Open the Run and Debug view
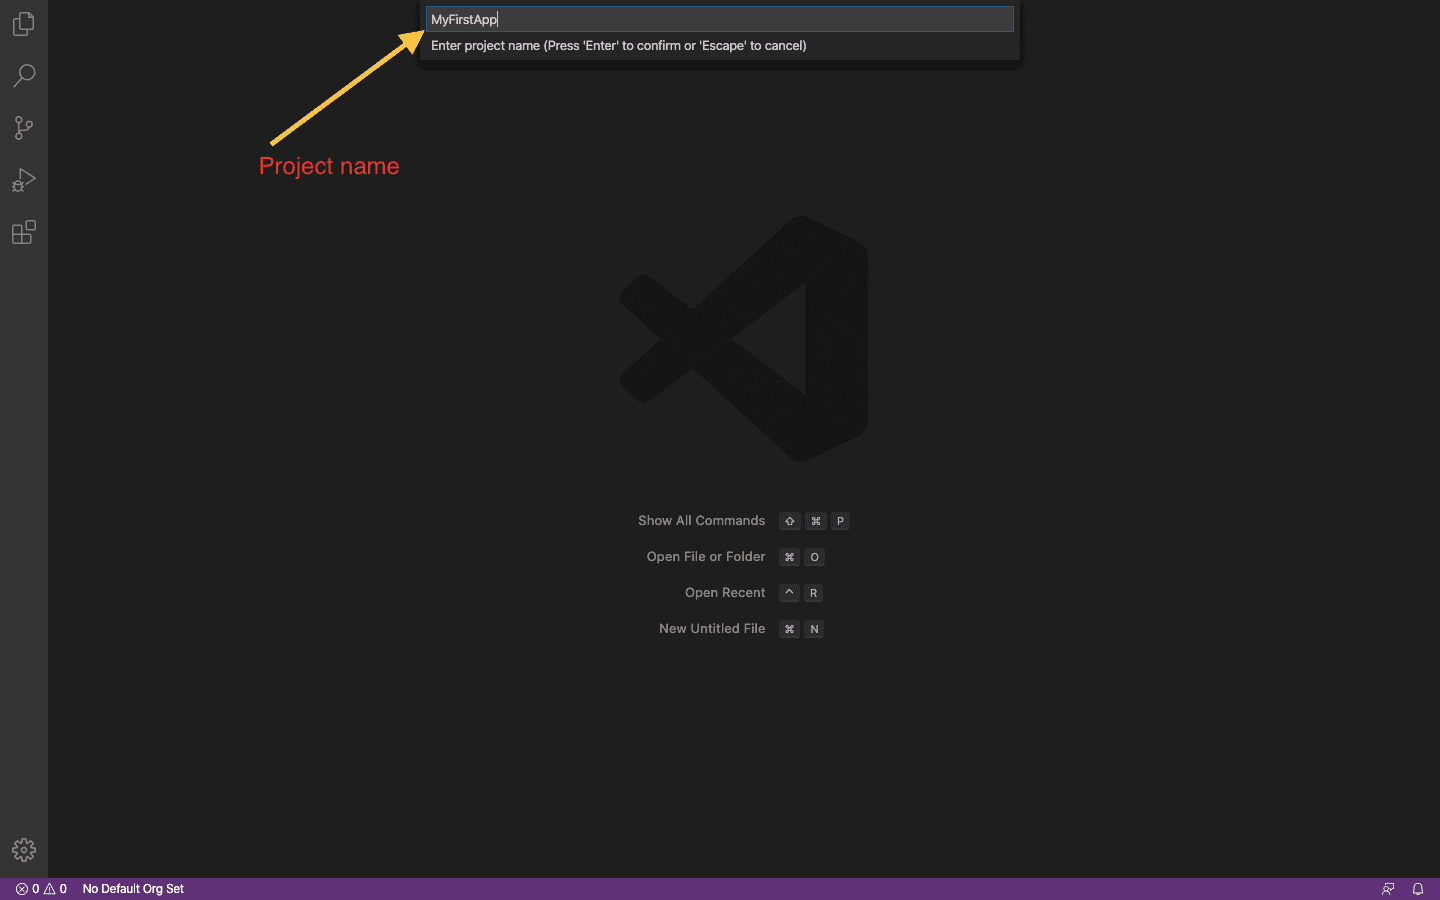Screen dimensions: 1440x900 coord(24,180)
